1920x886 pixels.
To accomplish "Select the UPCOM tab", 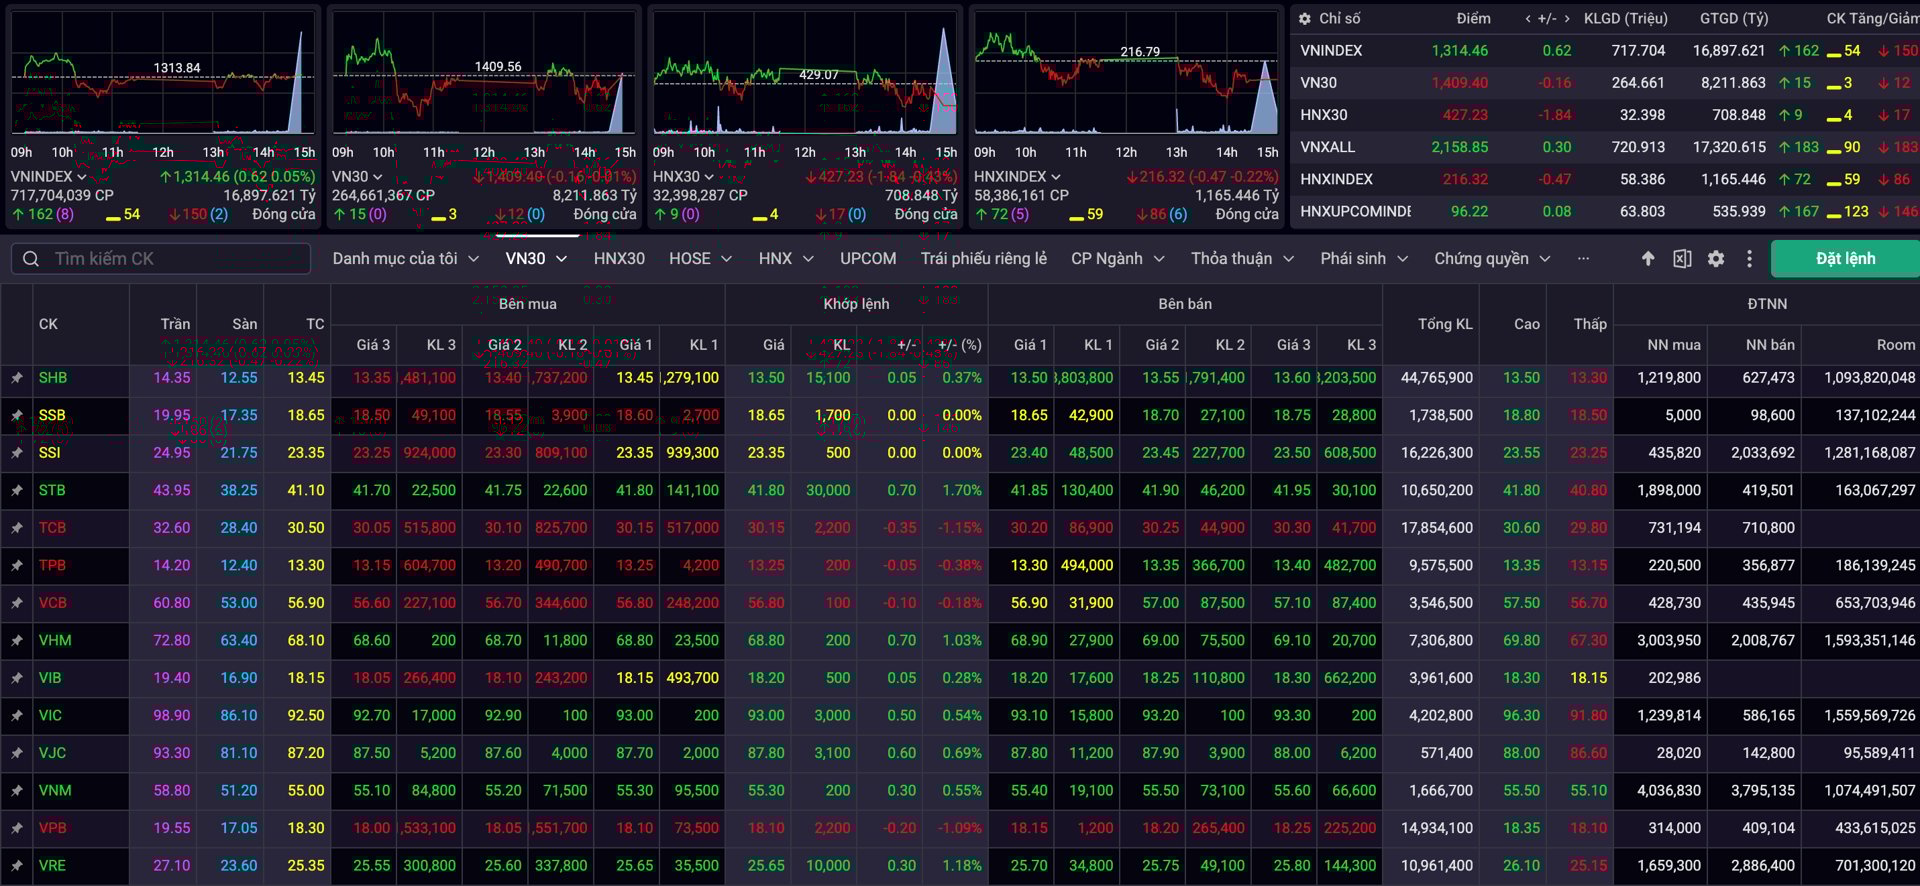I will [867, 259].
